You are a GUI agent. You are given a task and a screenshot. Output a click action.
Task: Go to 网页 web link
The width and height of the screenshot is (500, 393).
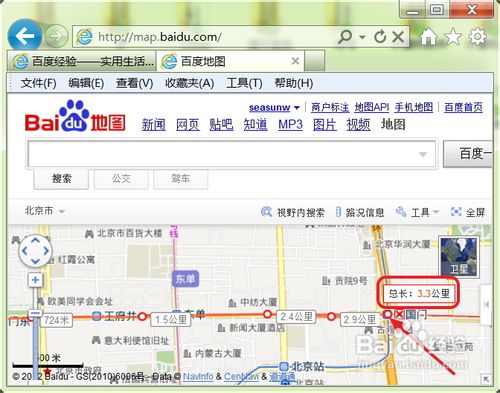pos(188,125)
